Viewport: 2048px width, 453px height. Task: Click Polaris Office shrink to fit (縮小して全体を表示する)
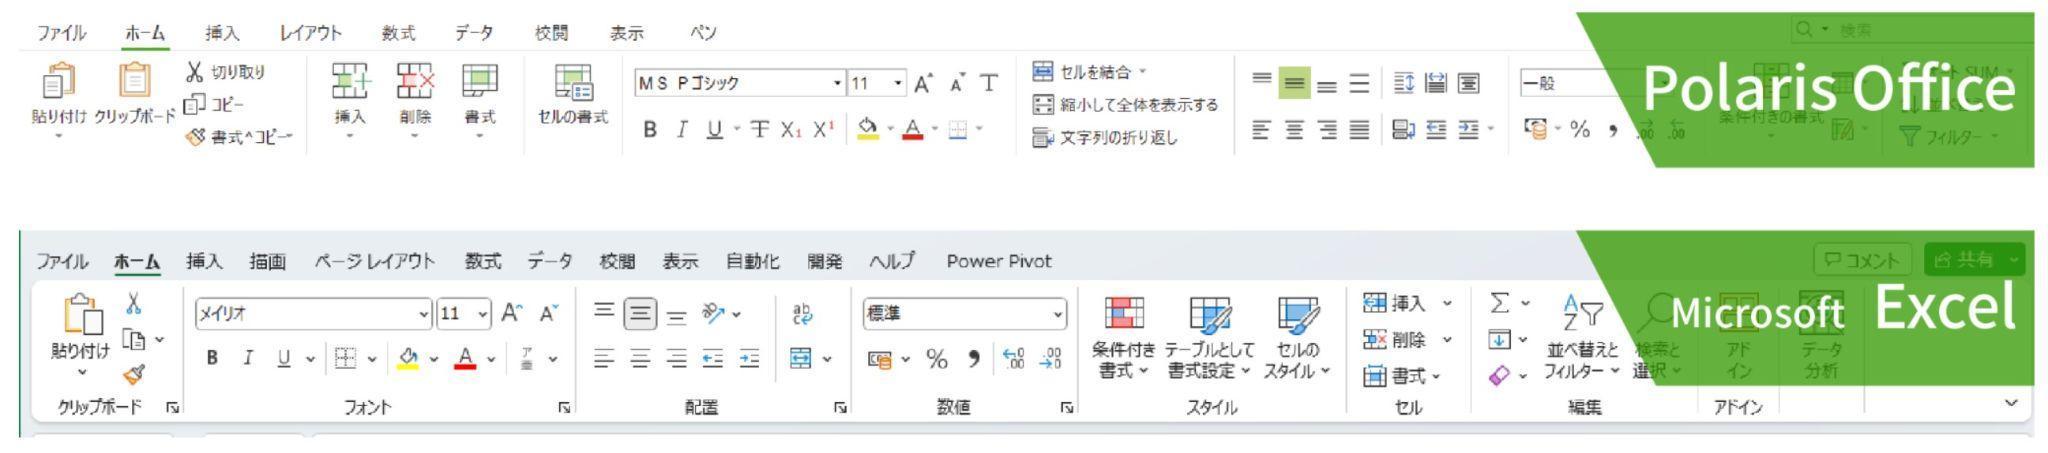(1125, 105)
